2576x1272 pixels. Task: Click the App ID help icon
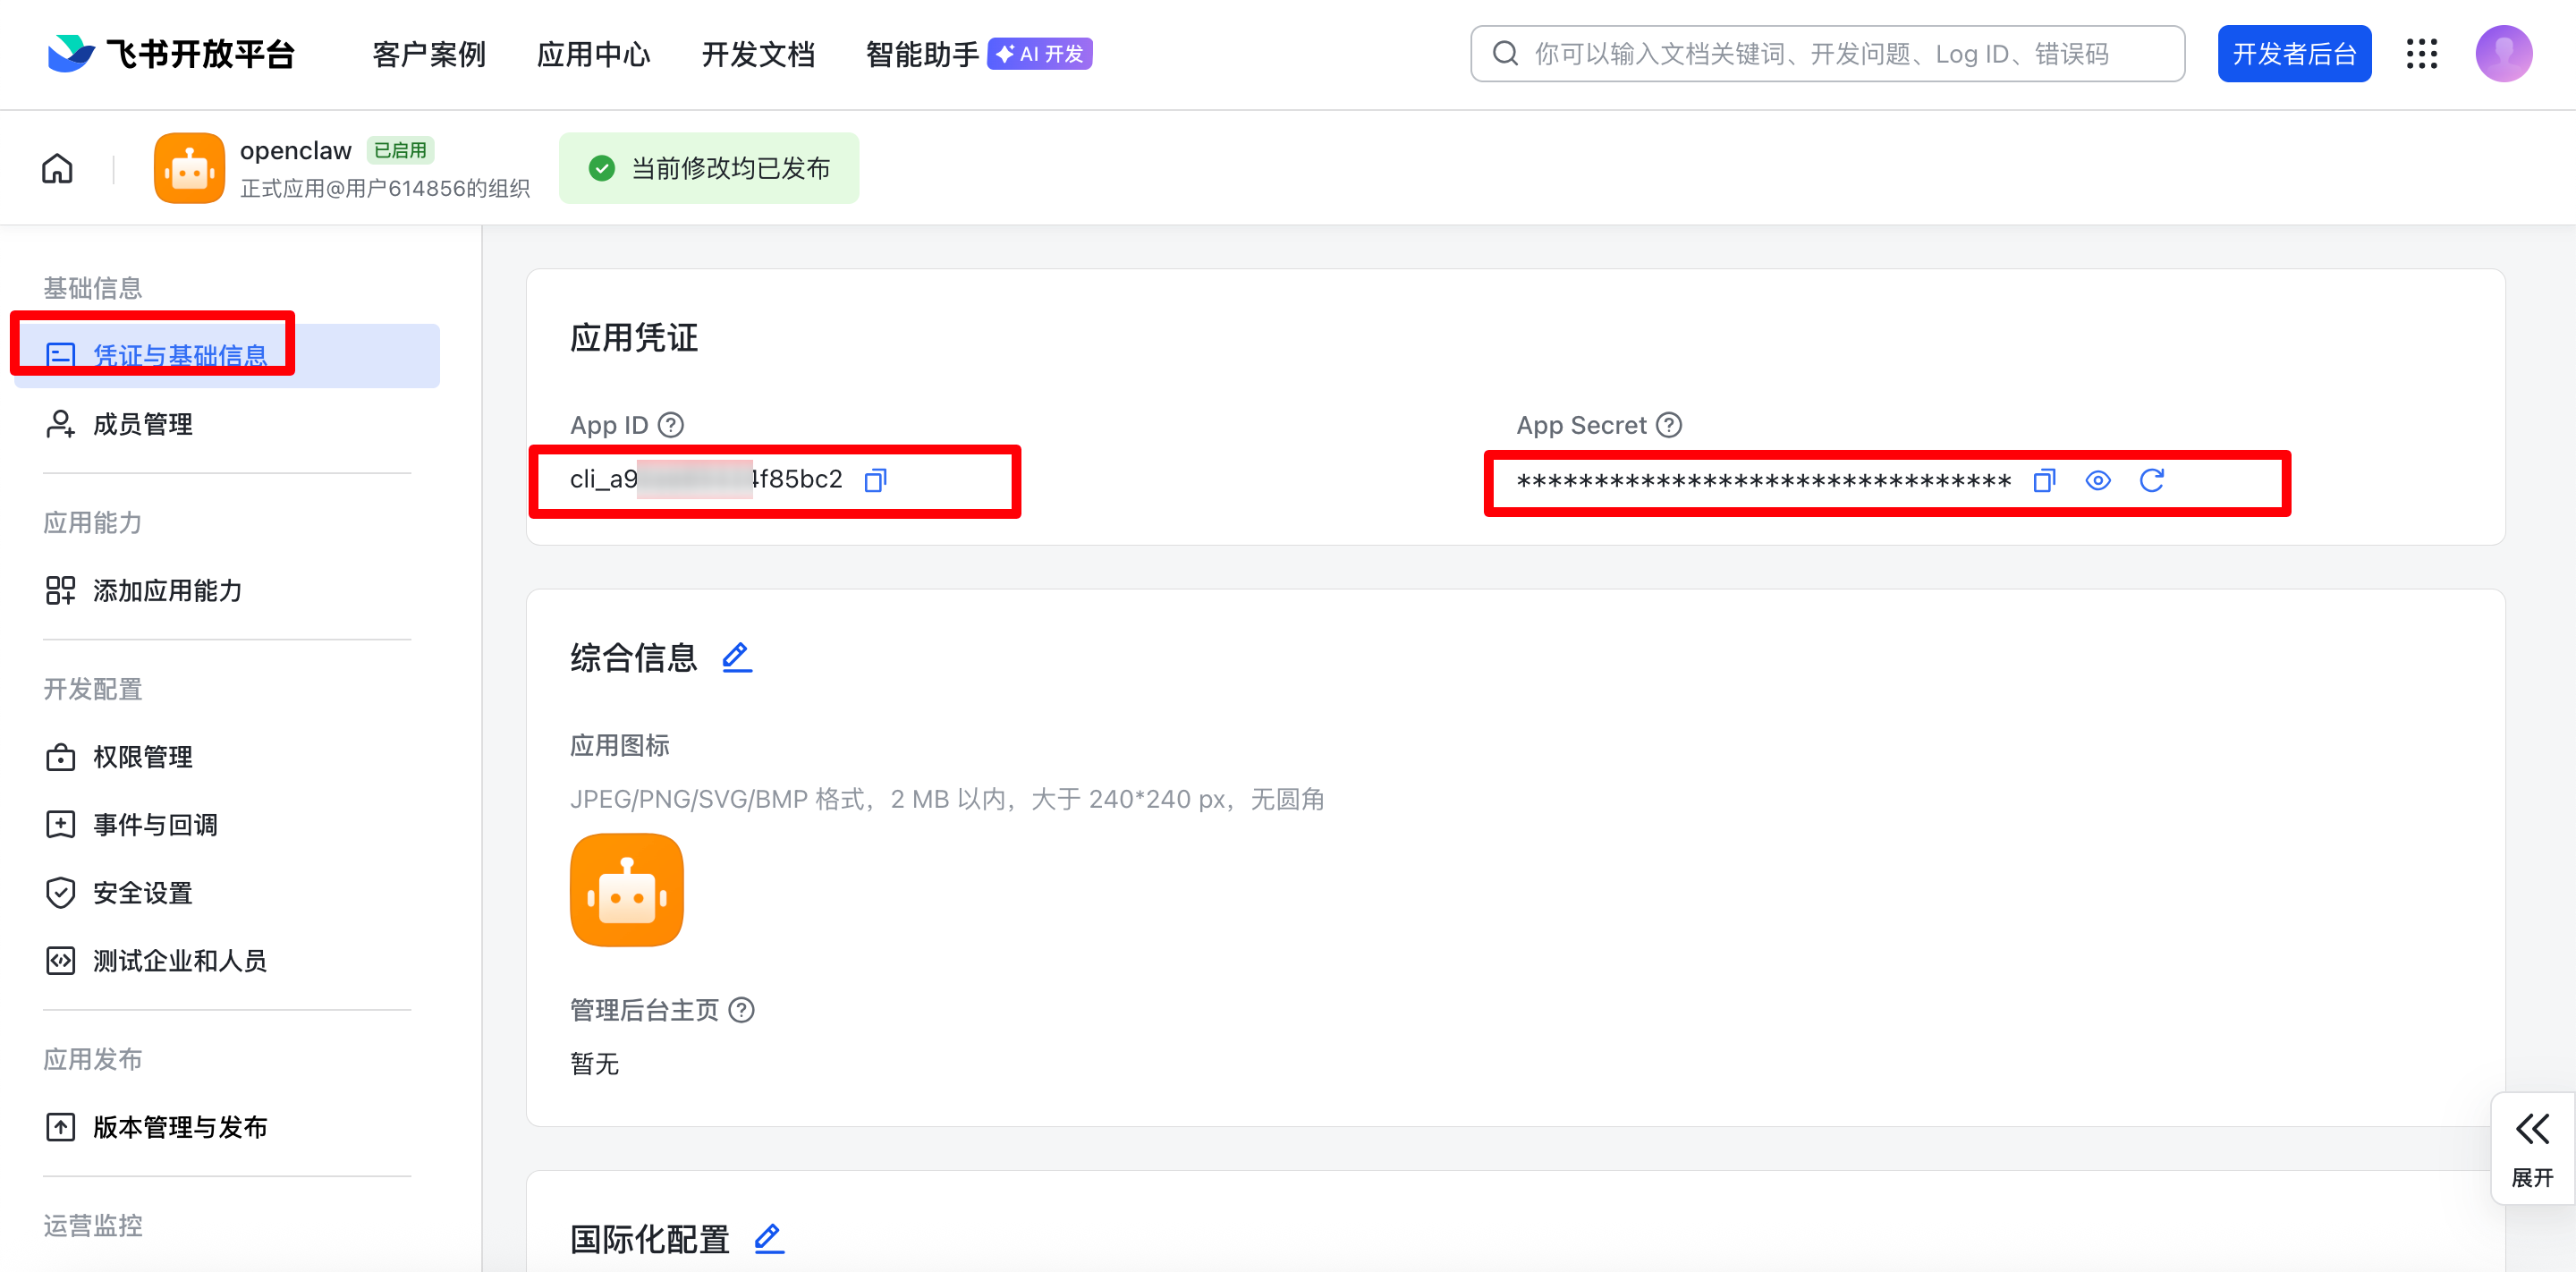671,425
